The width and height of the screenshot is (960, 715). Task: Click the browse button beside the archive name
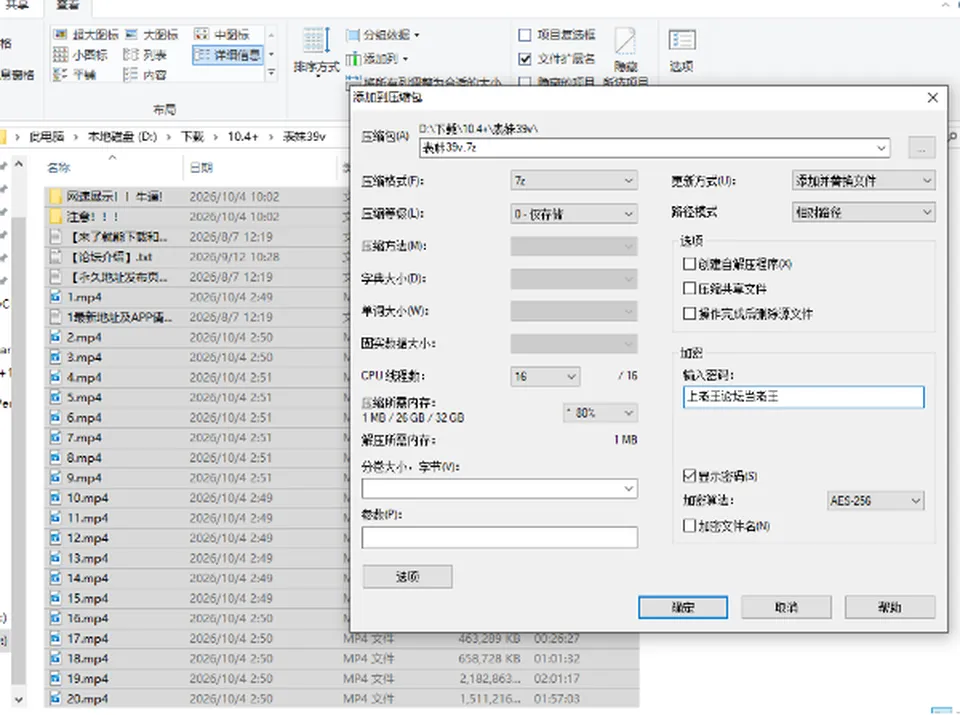tap(921, 148)
